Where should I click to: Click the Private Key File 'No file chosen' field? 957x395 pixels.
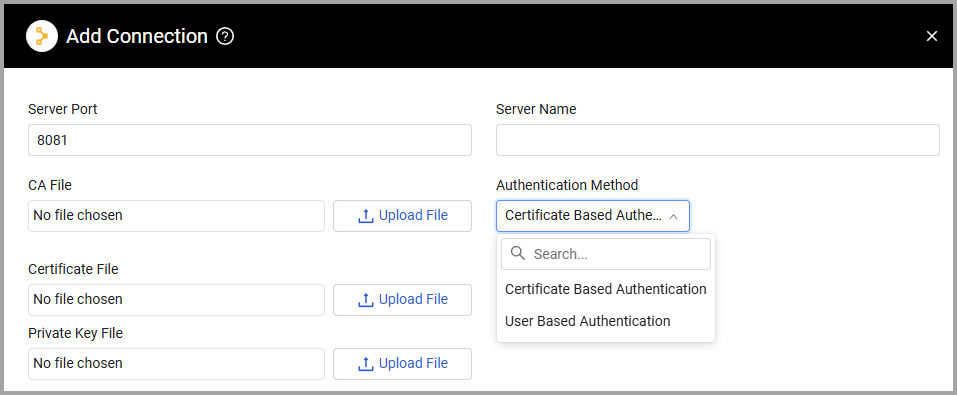tap(176, 364)
